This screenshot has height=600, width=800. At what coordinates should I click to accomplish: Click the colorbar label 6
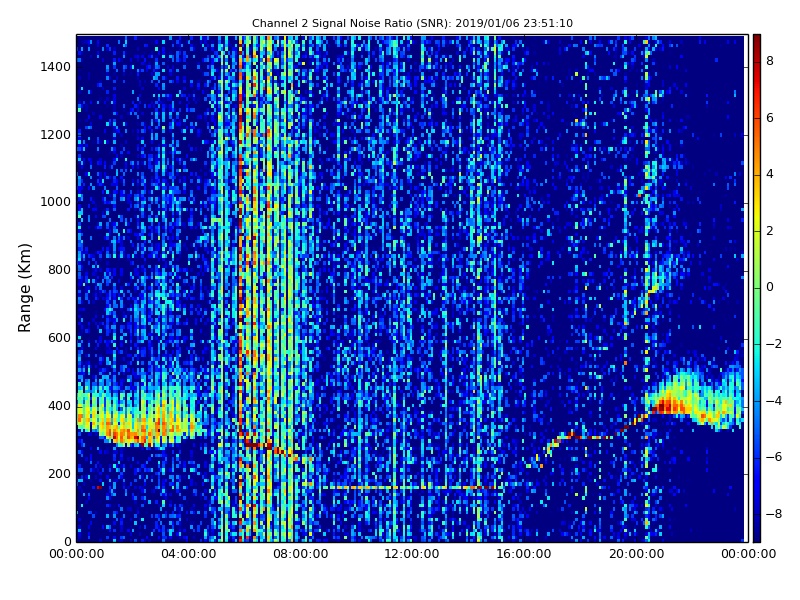click(x=770, y=118)
